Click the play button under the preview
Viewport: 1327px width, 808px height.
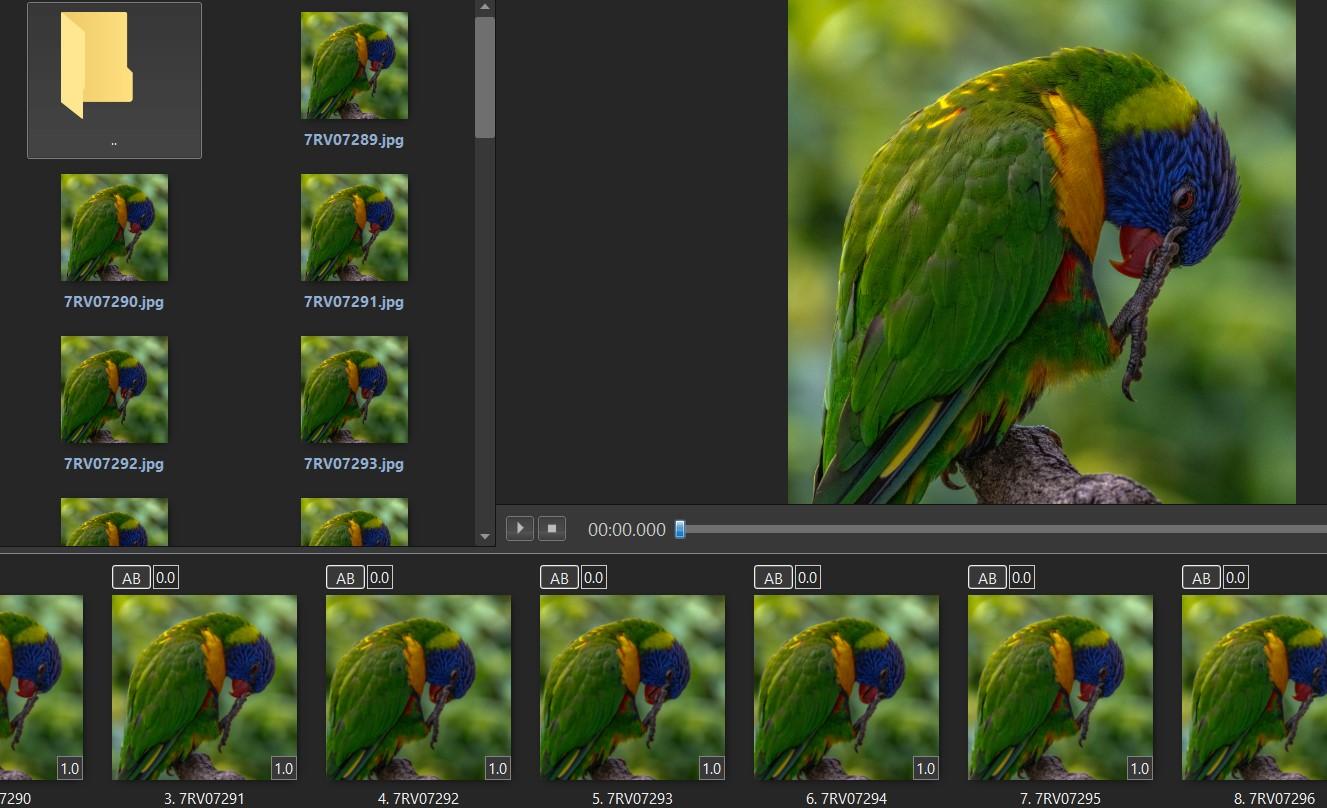click(x=520, y=528)
